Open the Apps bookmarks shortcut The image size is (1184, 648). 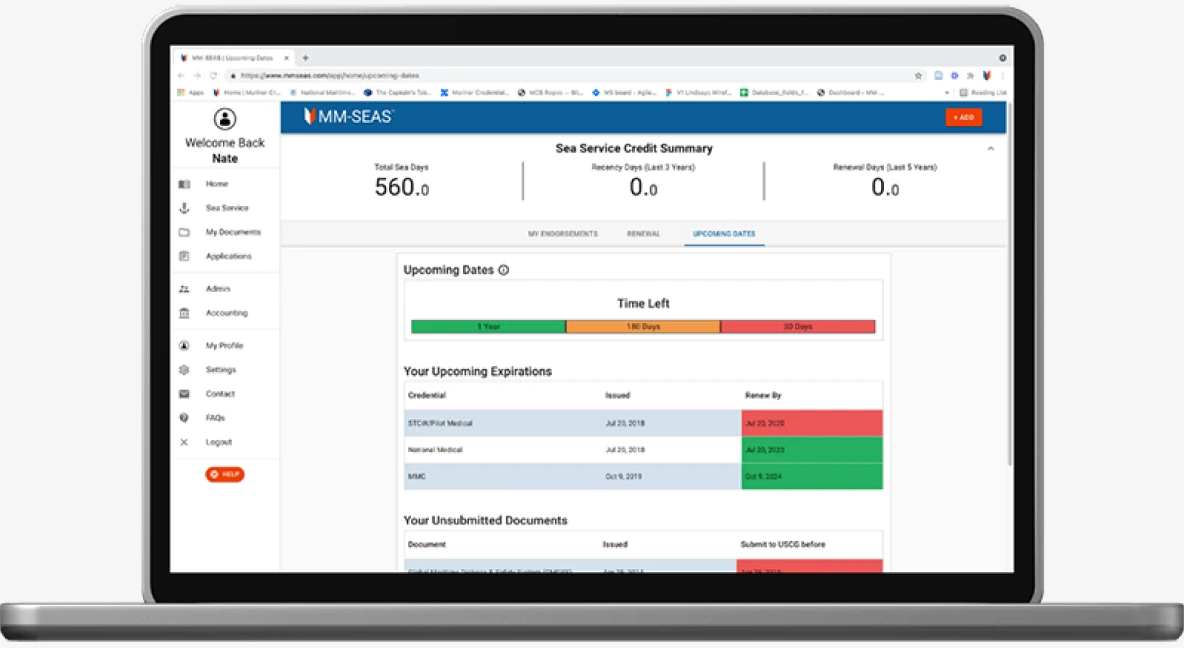190,93
